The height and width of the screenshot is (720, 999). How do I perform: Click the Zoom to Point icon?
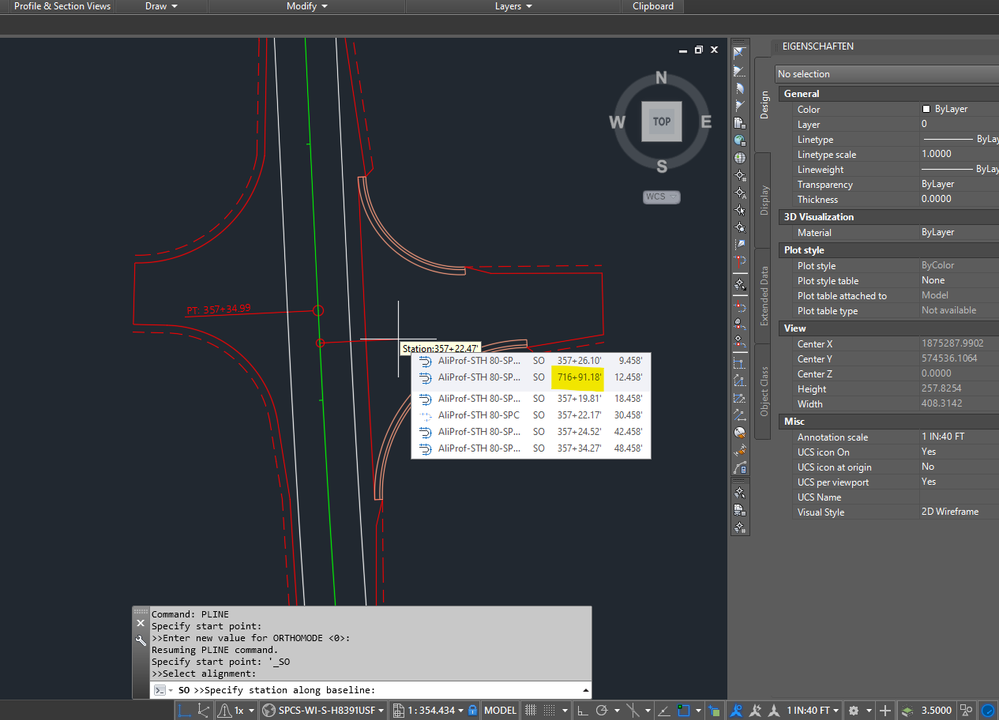(x=739, y=227)
